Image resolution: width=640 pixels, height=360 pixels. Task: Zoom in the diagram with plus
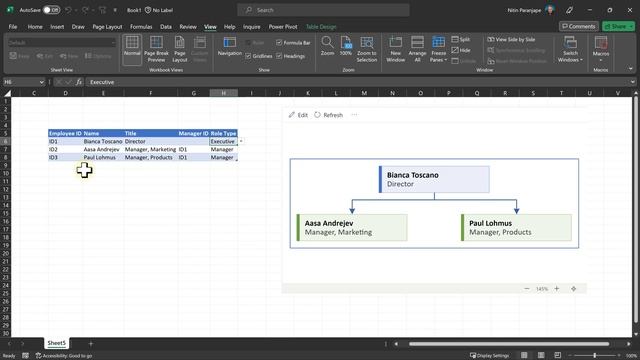(557, 289)
